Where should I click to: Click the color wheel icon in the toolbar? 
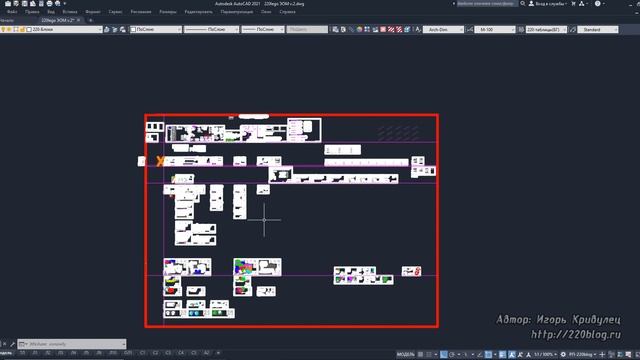[359, 29]
